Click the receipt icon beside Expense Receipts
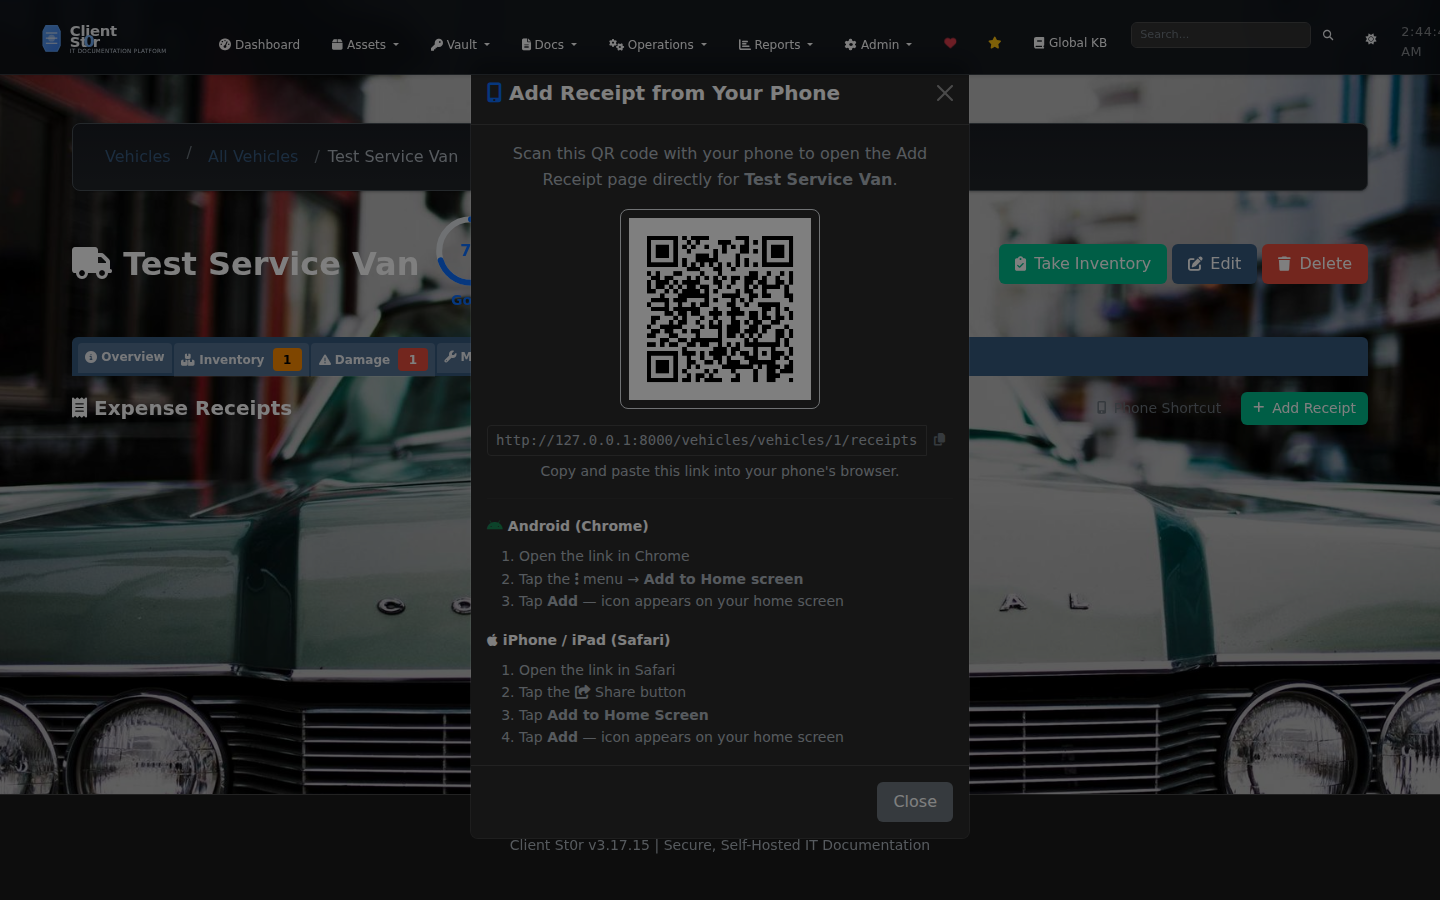This screenshot has height=900, width=1440. tap(80, 408)
